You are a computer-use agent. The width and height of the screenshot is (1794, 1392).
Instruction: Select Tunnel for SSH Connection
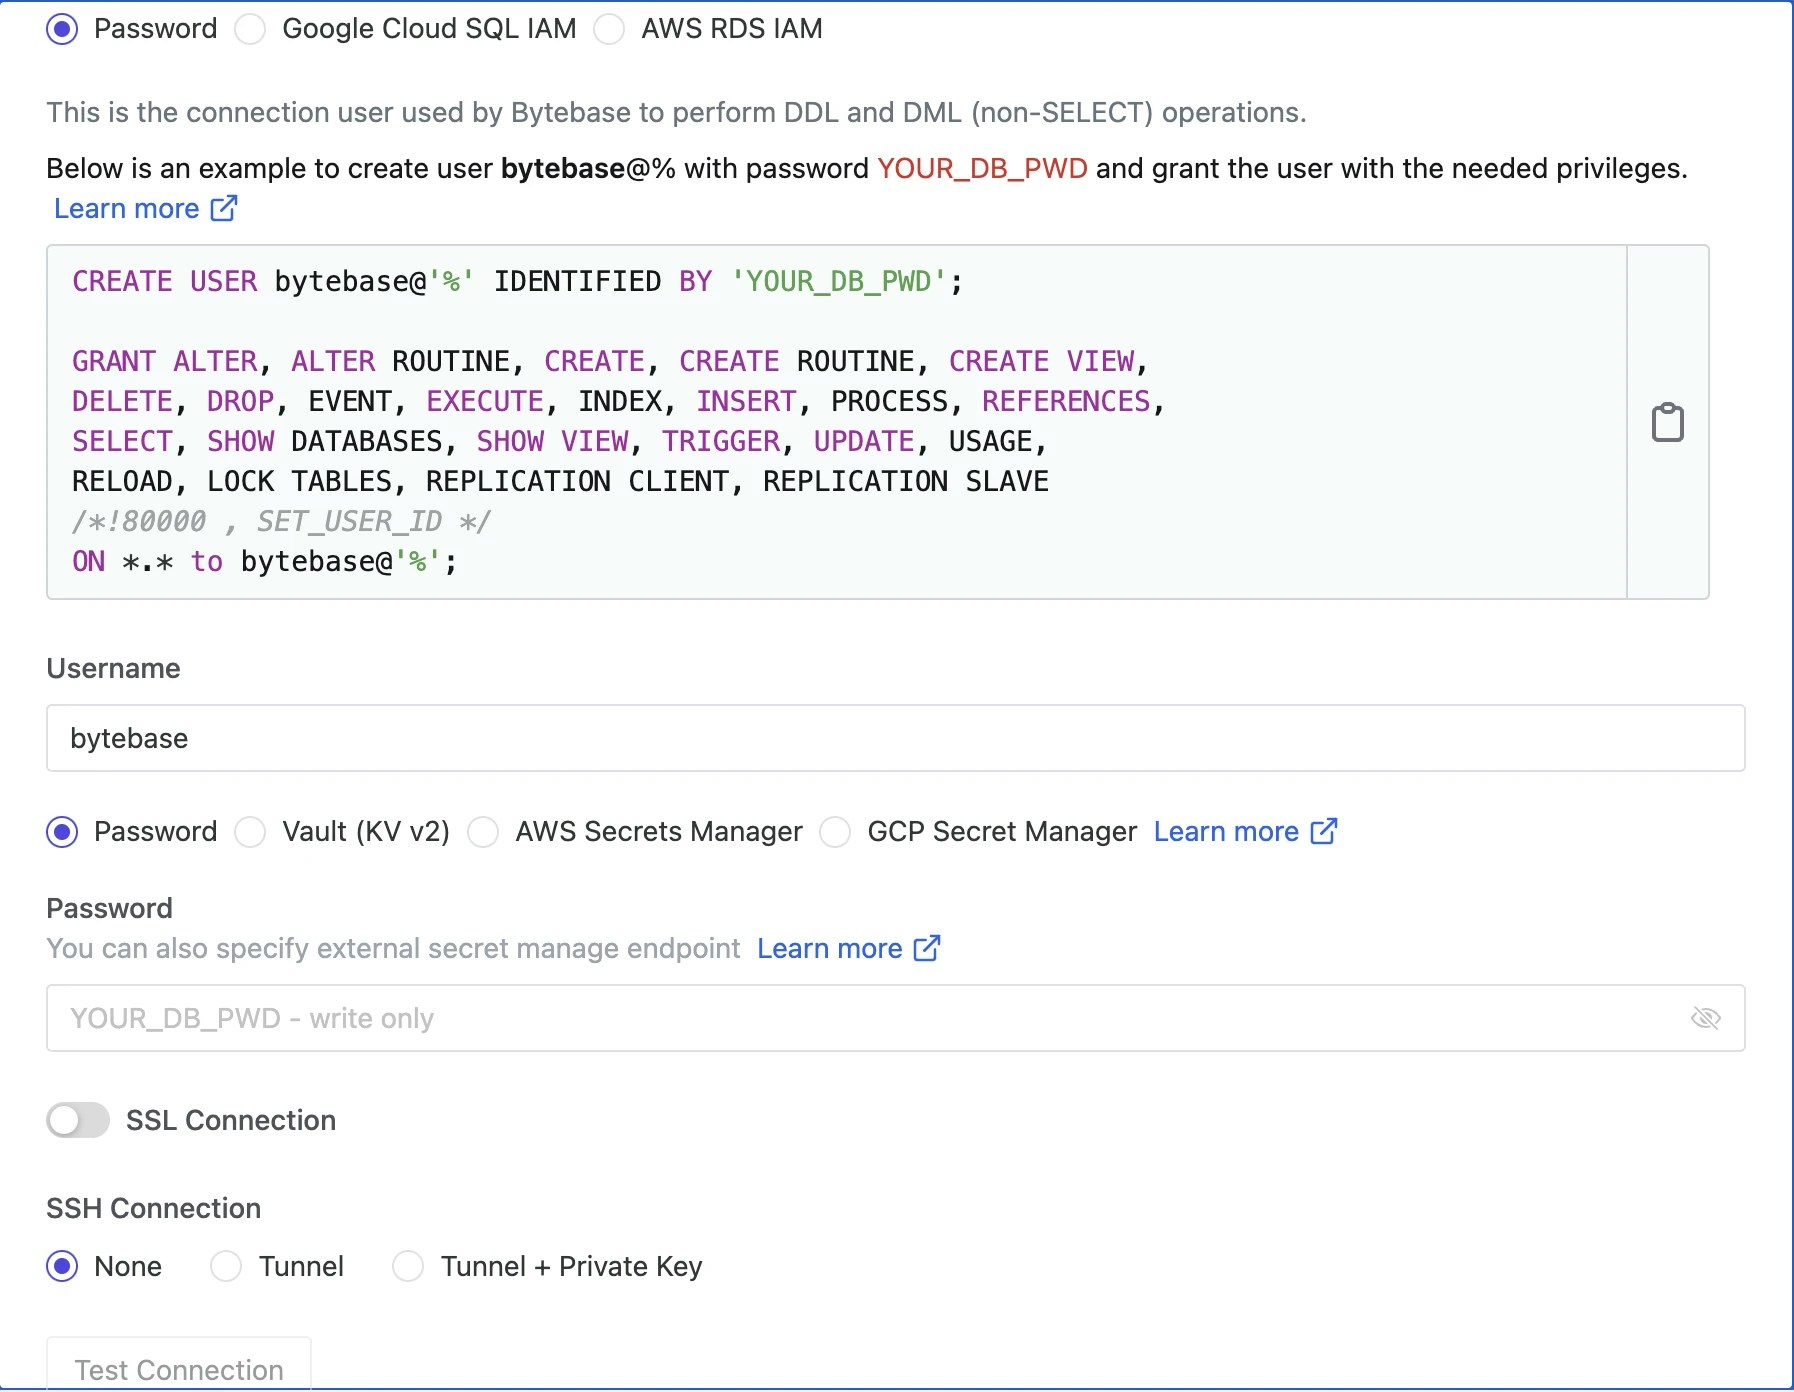coord(226,1266)
